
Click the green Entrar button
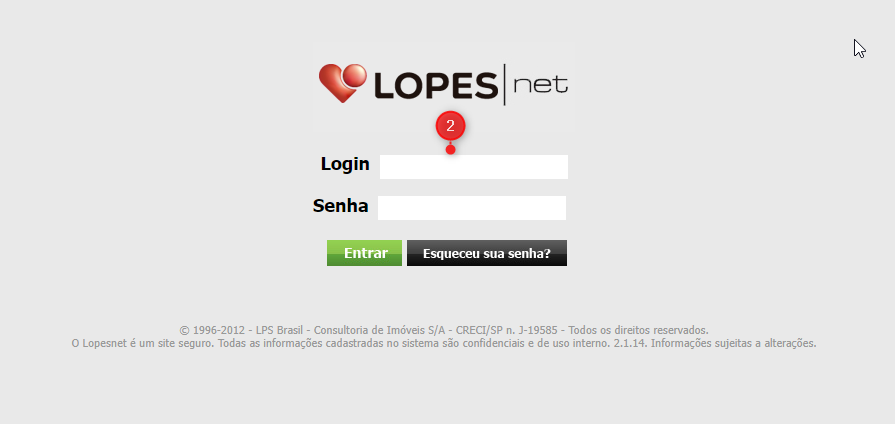(364, 253)
